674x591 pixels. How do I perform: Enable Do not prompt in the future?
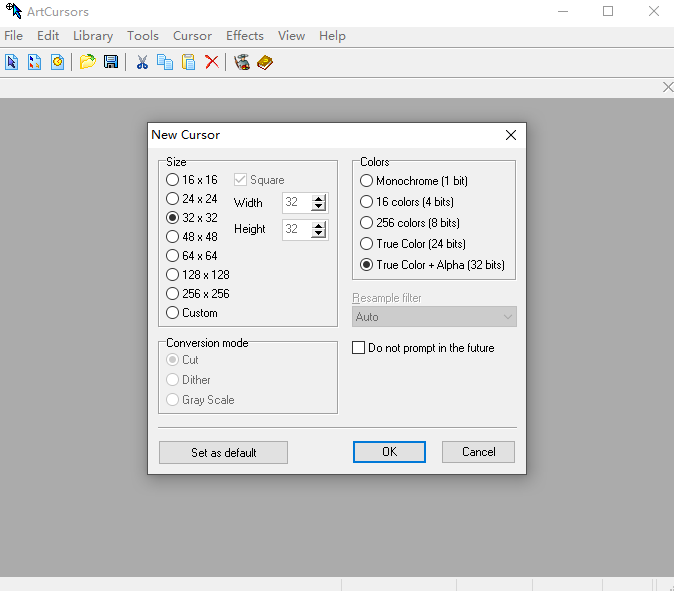pos(359,348)
